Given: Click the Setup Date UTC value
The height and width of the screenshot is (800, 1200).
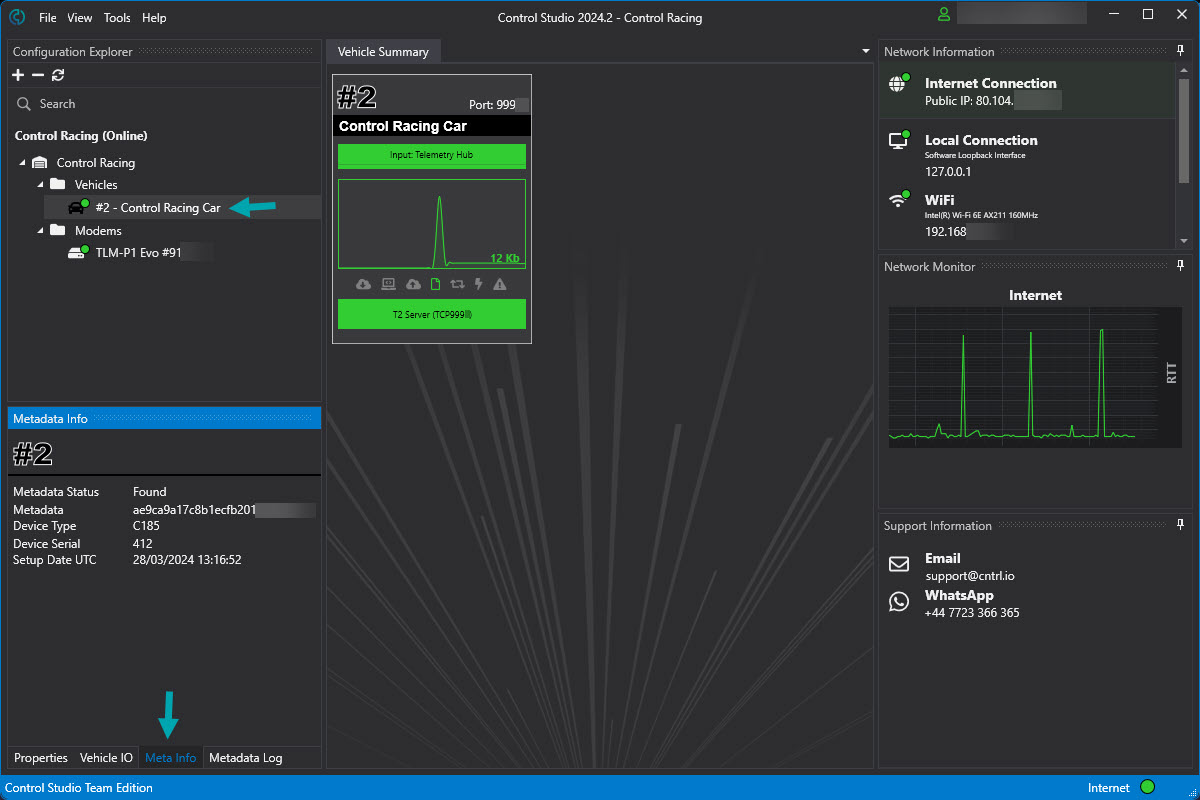Looking at the screenshot, I should [187, 560].
